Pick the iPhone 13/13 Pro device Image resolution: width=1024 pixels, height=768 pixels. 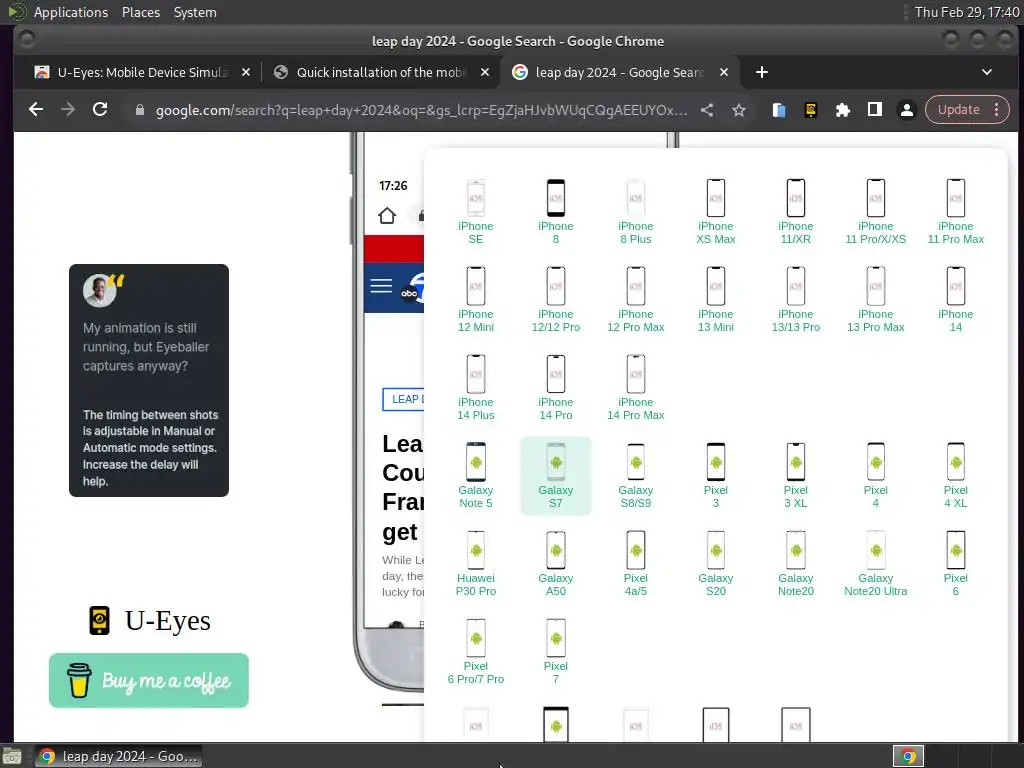[795, 300]
